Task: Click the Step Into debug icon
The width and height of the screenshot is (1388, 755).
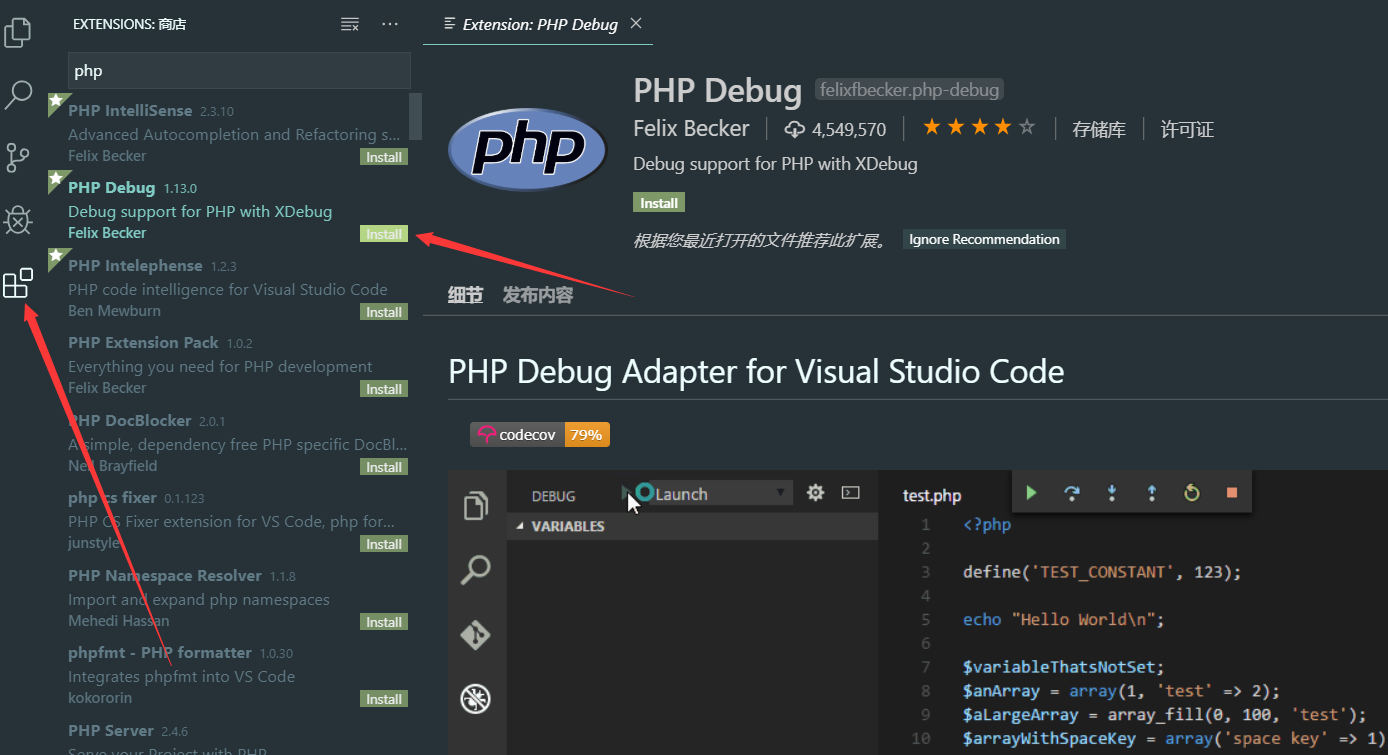Action: 1111,492
